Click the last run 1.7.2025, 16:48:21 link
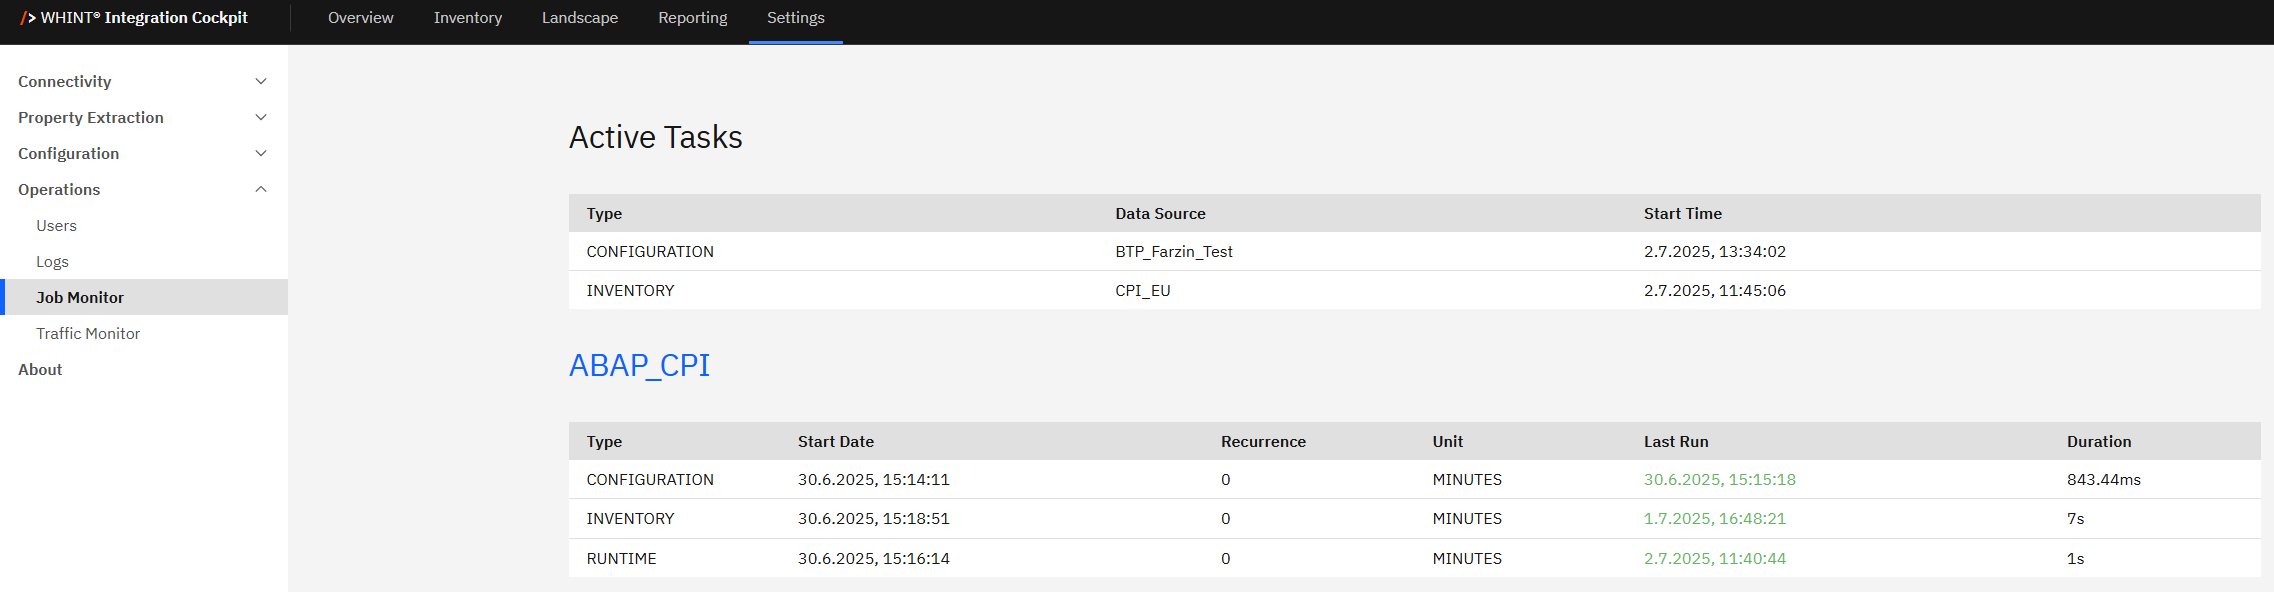 (1714, 519)
